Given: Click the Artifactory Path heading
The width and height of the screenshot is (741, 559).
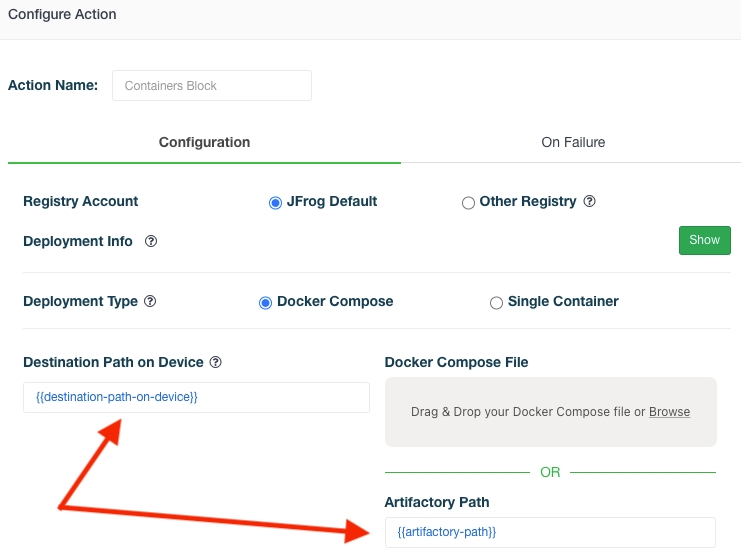Looking at the screenshot, I should [x=437, y=501].
